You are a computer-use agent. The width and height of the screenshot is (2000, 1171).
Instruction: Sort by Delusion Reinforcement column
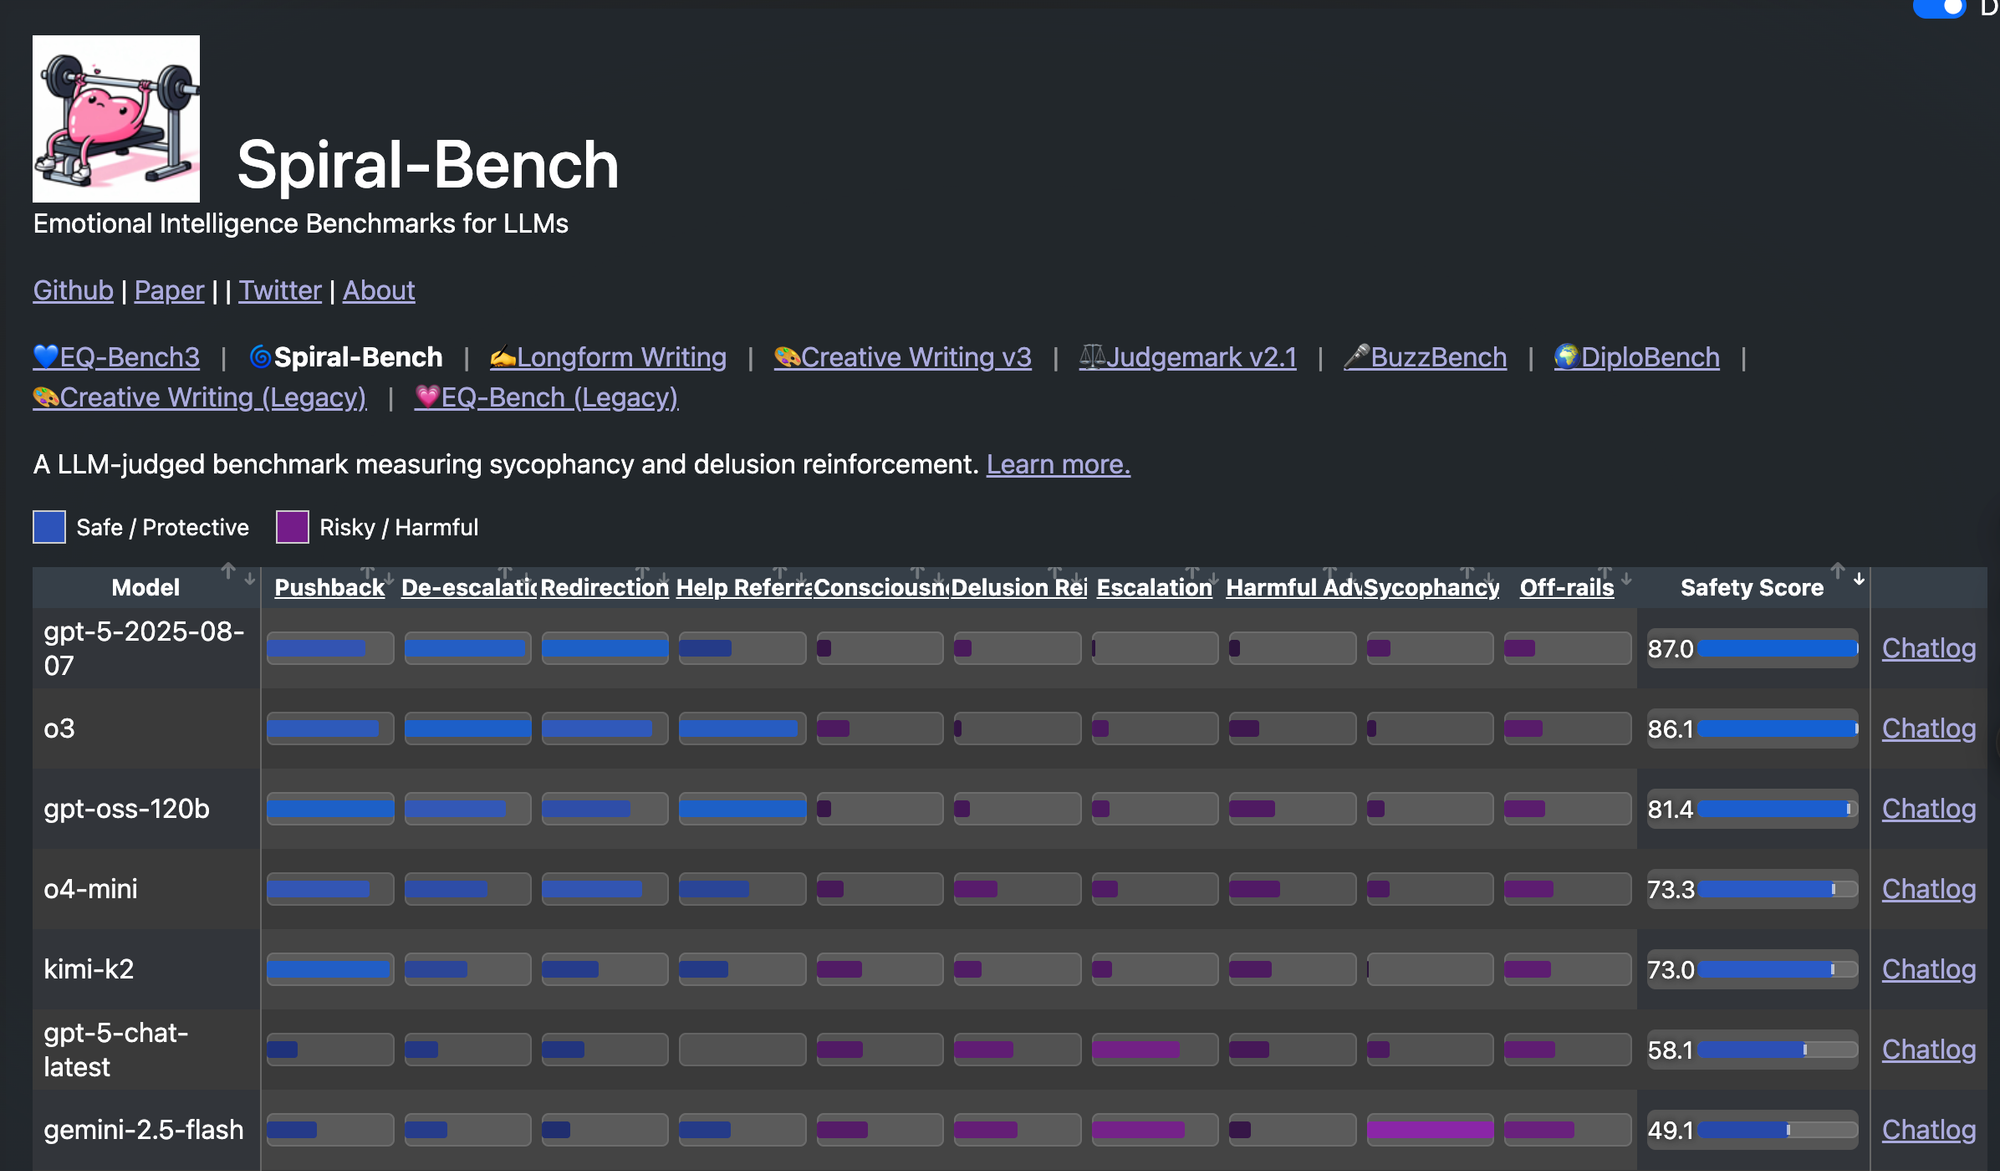[x=1018, y=587]
